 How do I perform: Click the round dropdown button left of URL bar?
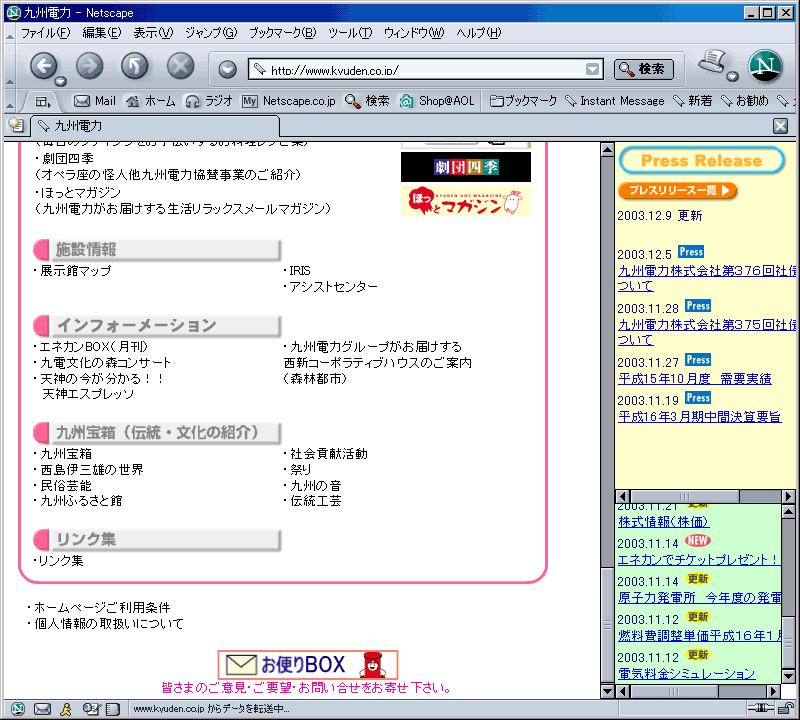pos(228,69)
